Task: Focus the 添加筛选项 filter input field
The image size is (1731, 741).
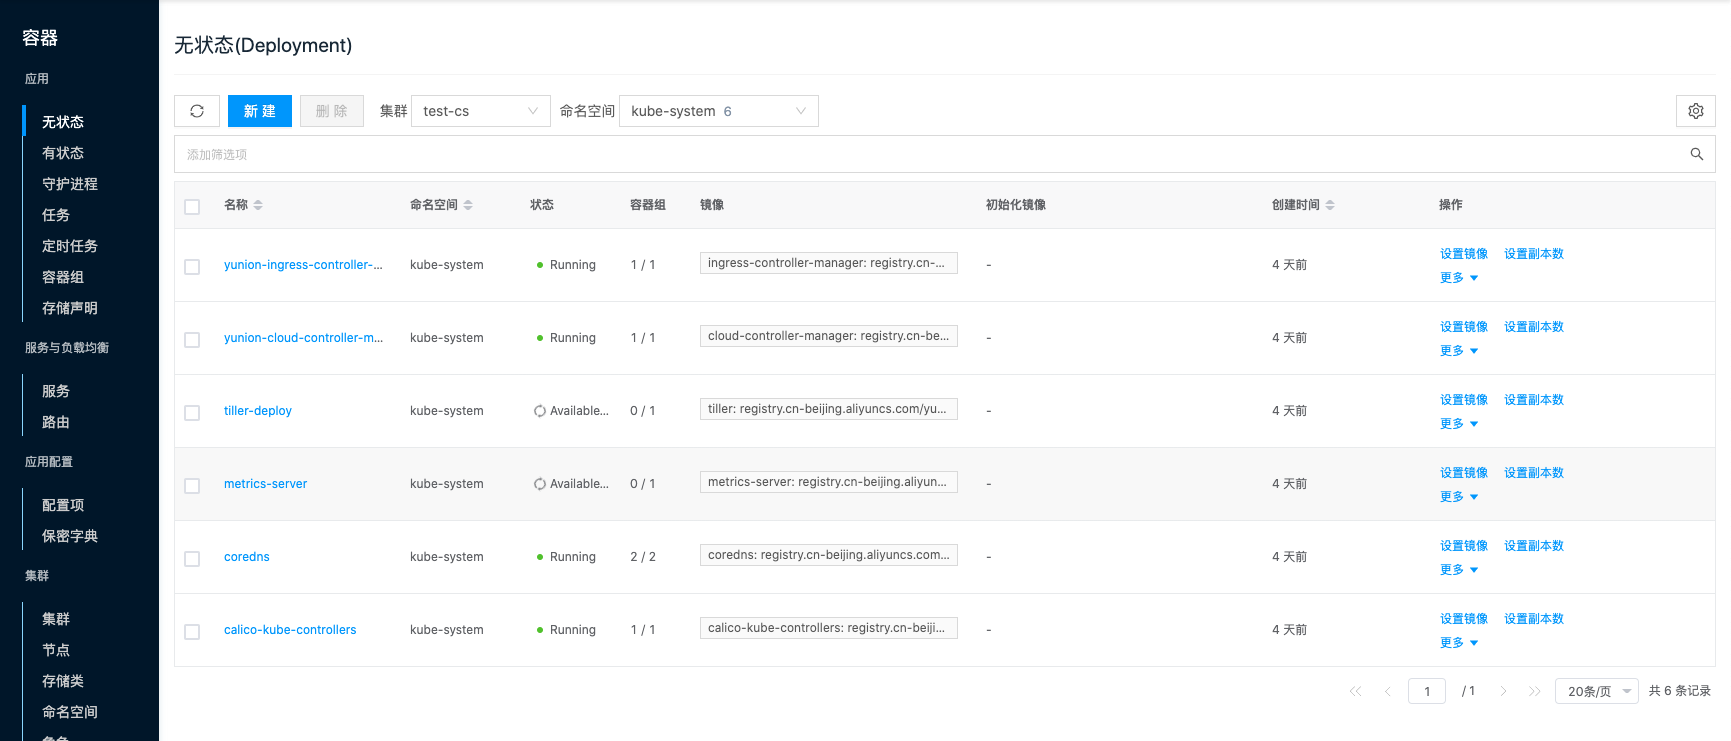Action: [900, 154]
